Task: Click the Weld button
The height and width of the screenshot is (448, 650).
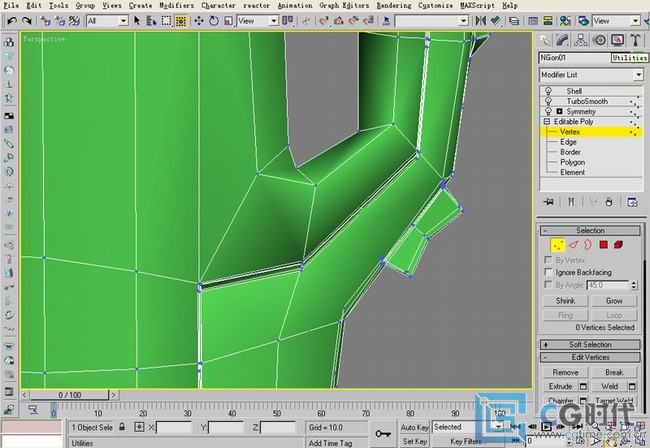Action: [609, 386]
